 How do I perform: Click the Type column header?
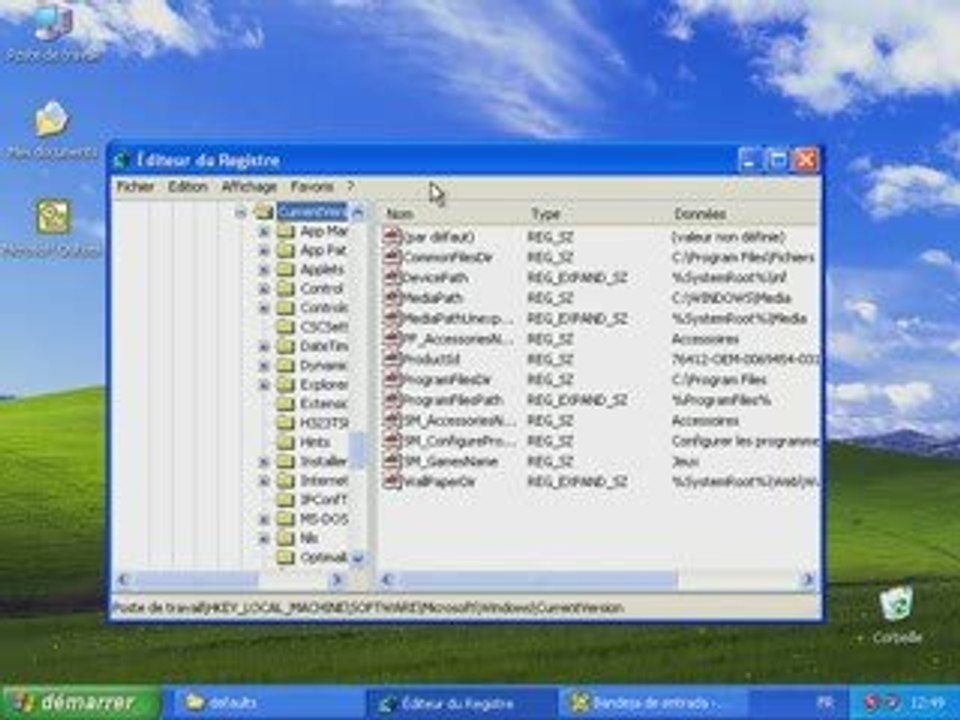[596, 214]
